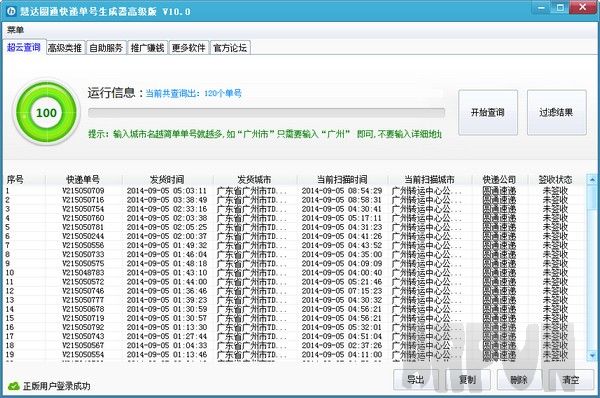Click scan time 2014-09-05 02:37:26
Viewport: 600px width, 398px height.
(x=342, y=346)
